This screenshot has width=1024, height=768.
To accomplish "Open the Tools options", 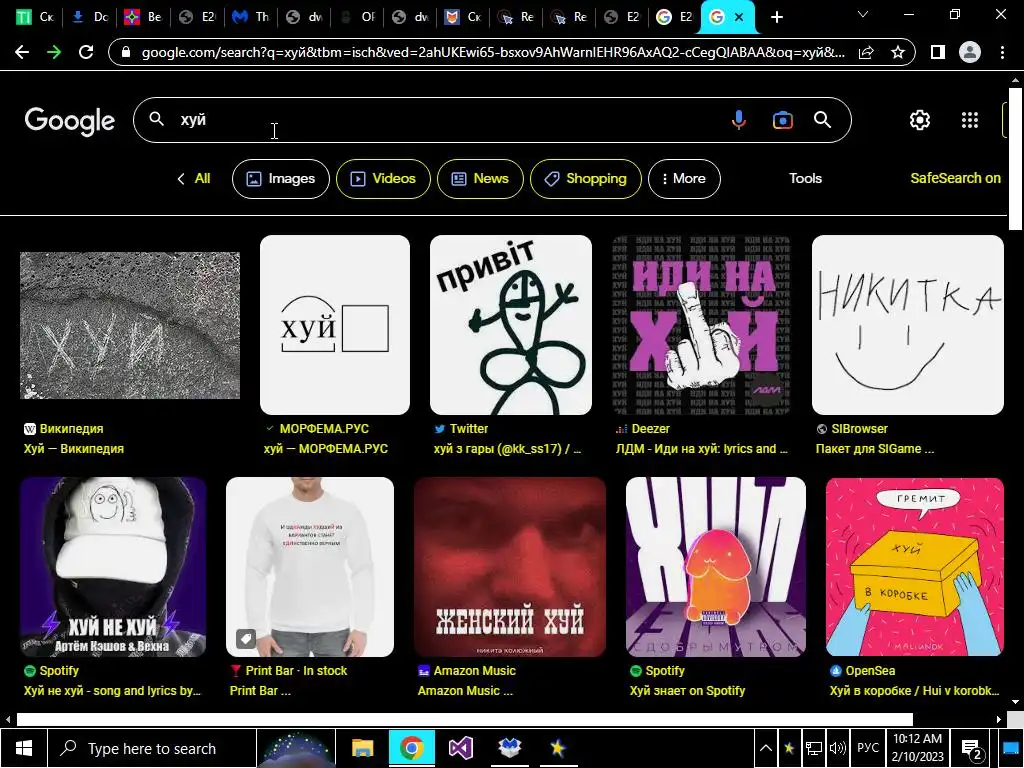I will [x=805, y=178].
